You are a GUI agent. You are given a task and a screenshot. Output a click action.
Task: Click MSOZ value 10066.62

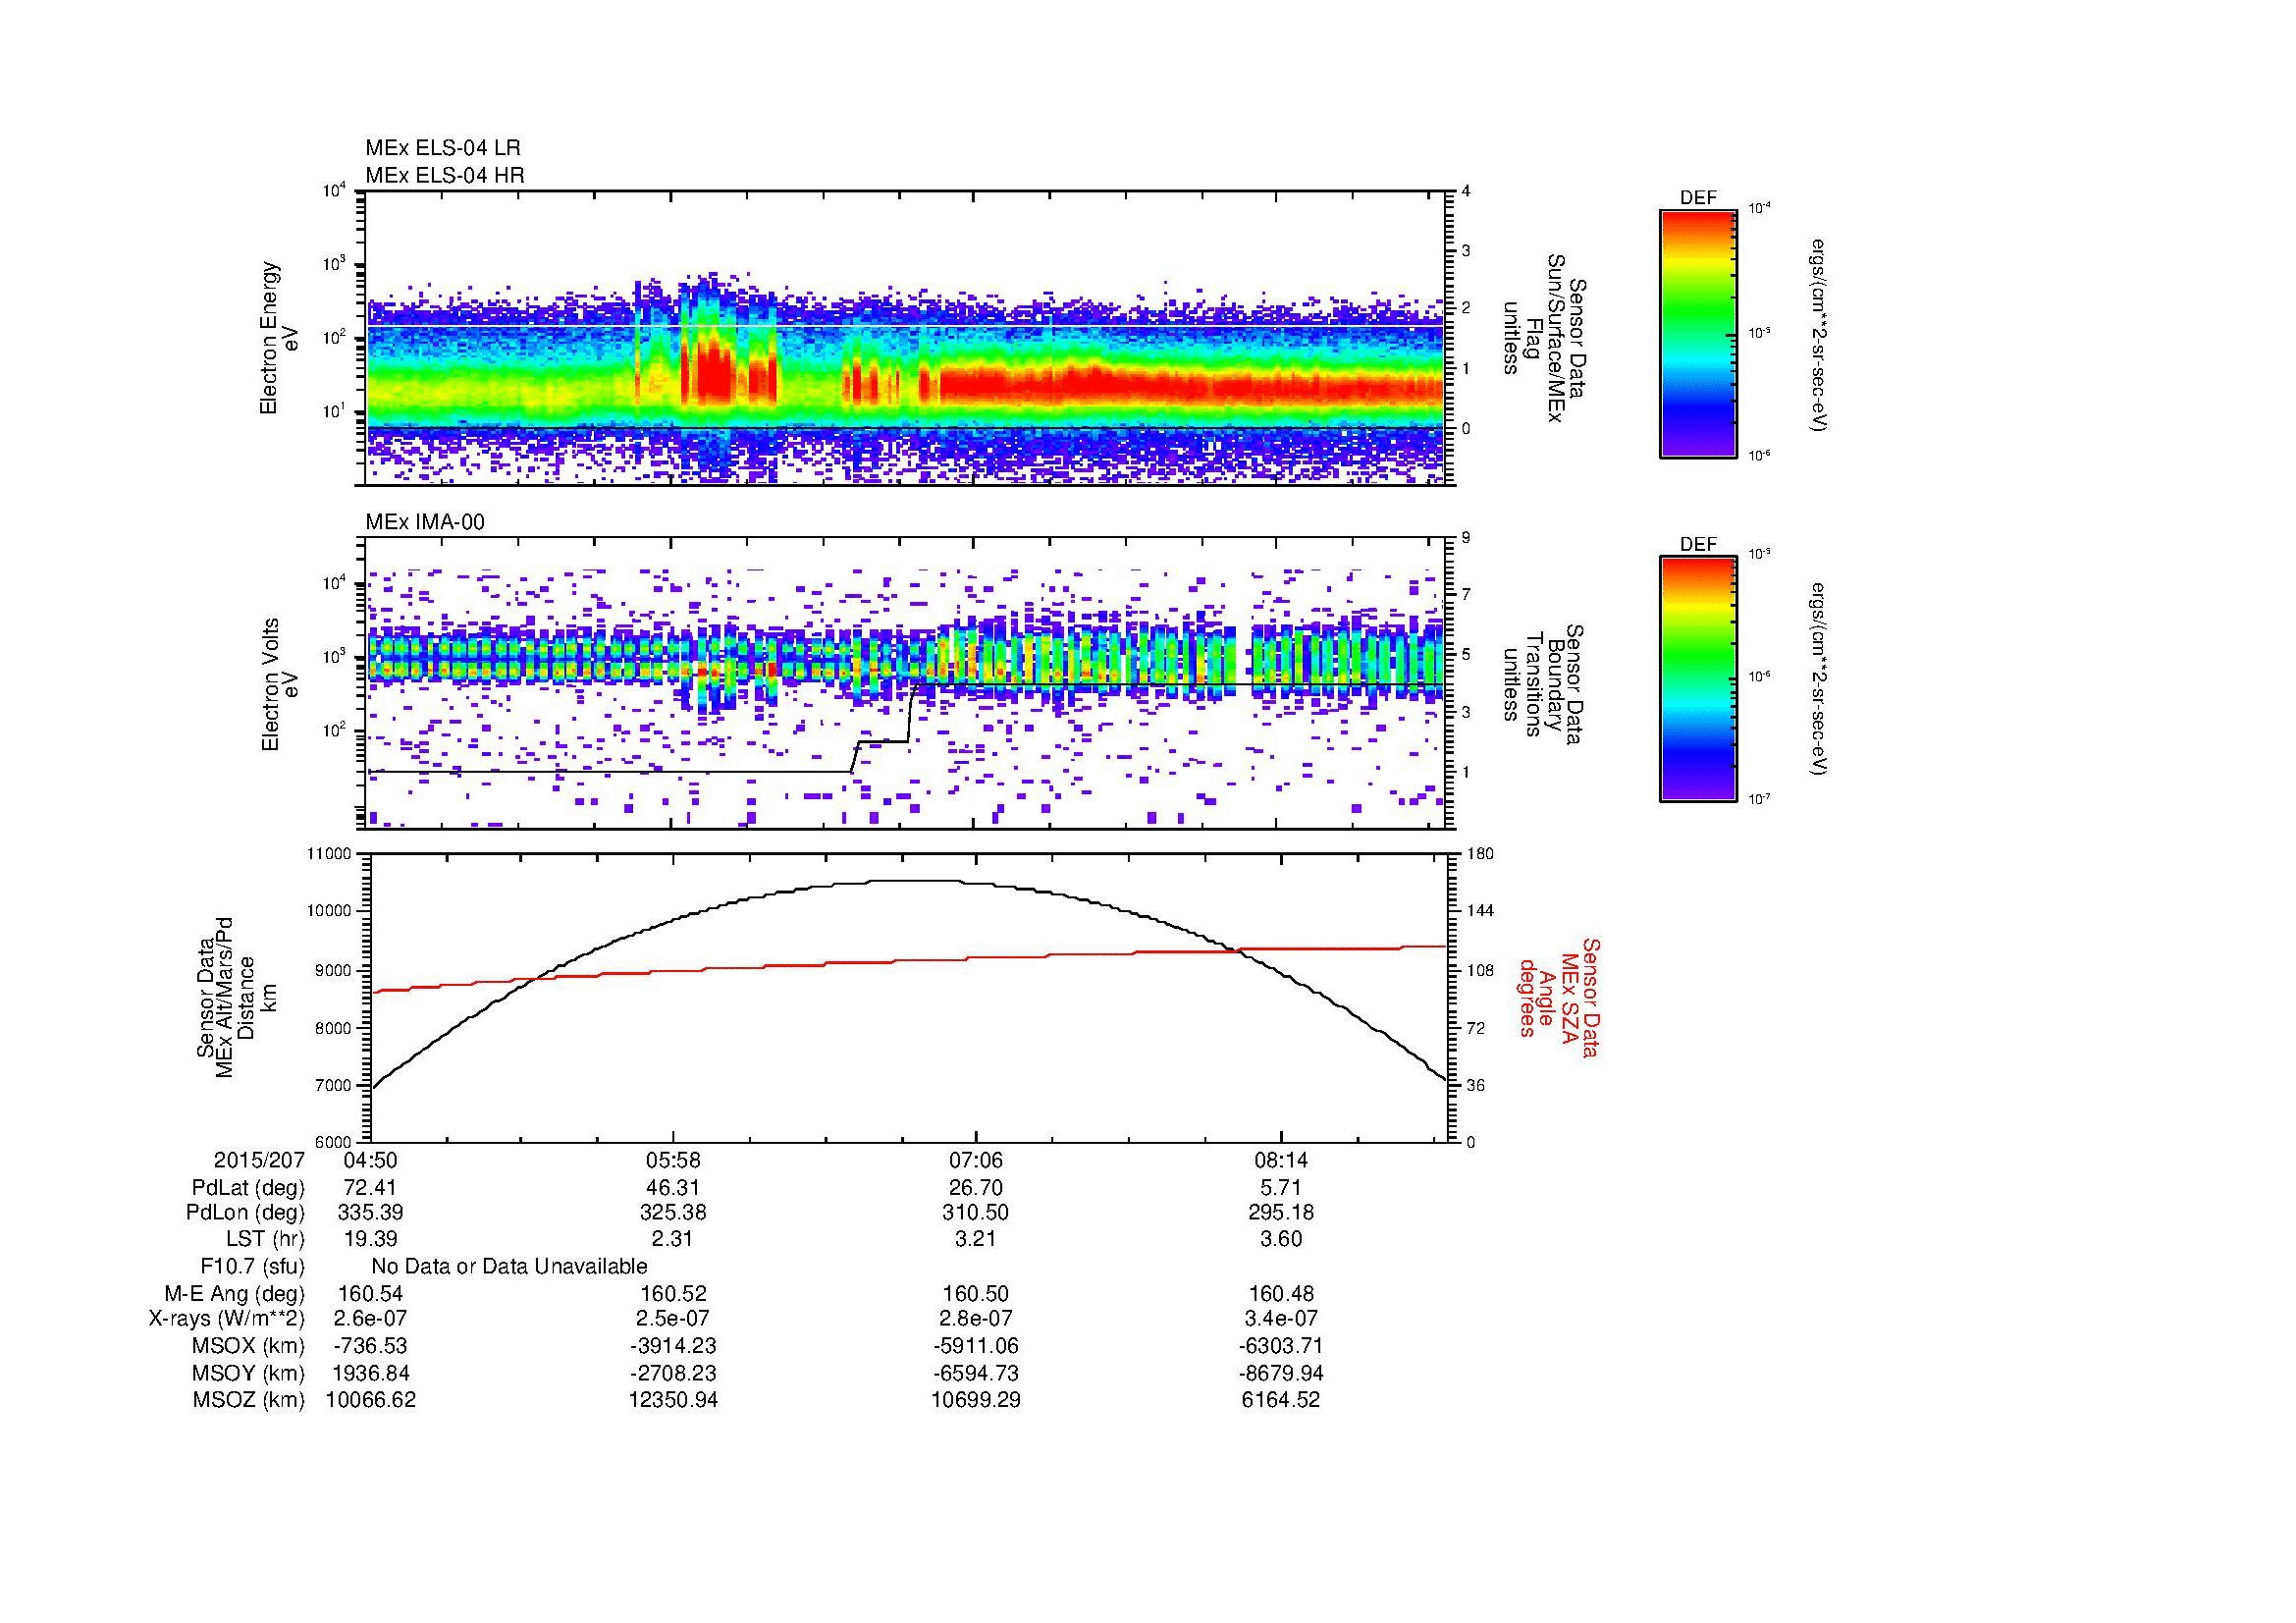tap(371, 1400)
